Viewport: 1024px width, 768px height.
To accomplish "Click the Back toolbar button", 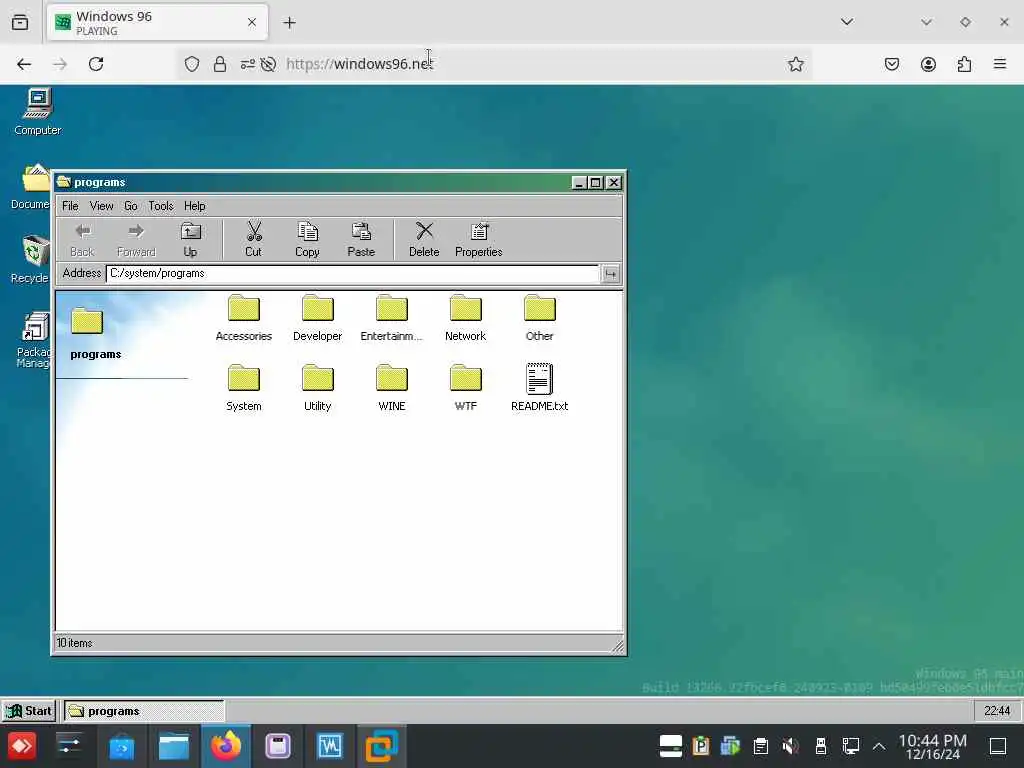I will pos(82,240).
